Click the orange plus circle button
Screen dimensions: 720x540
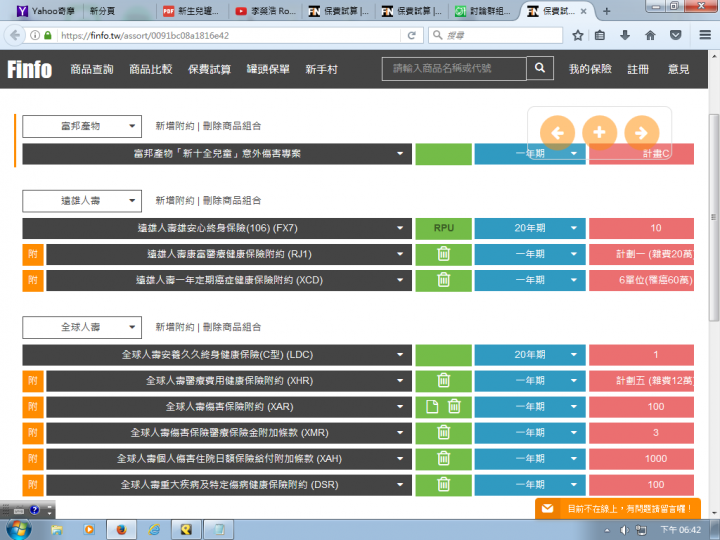point(599,133)
